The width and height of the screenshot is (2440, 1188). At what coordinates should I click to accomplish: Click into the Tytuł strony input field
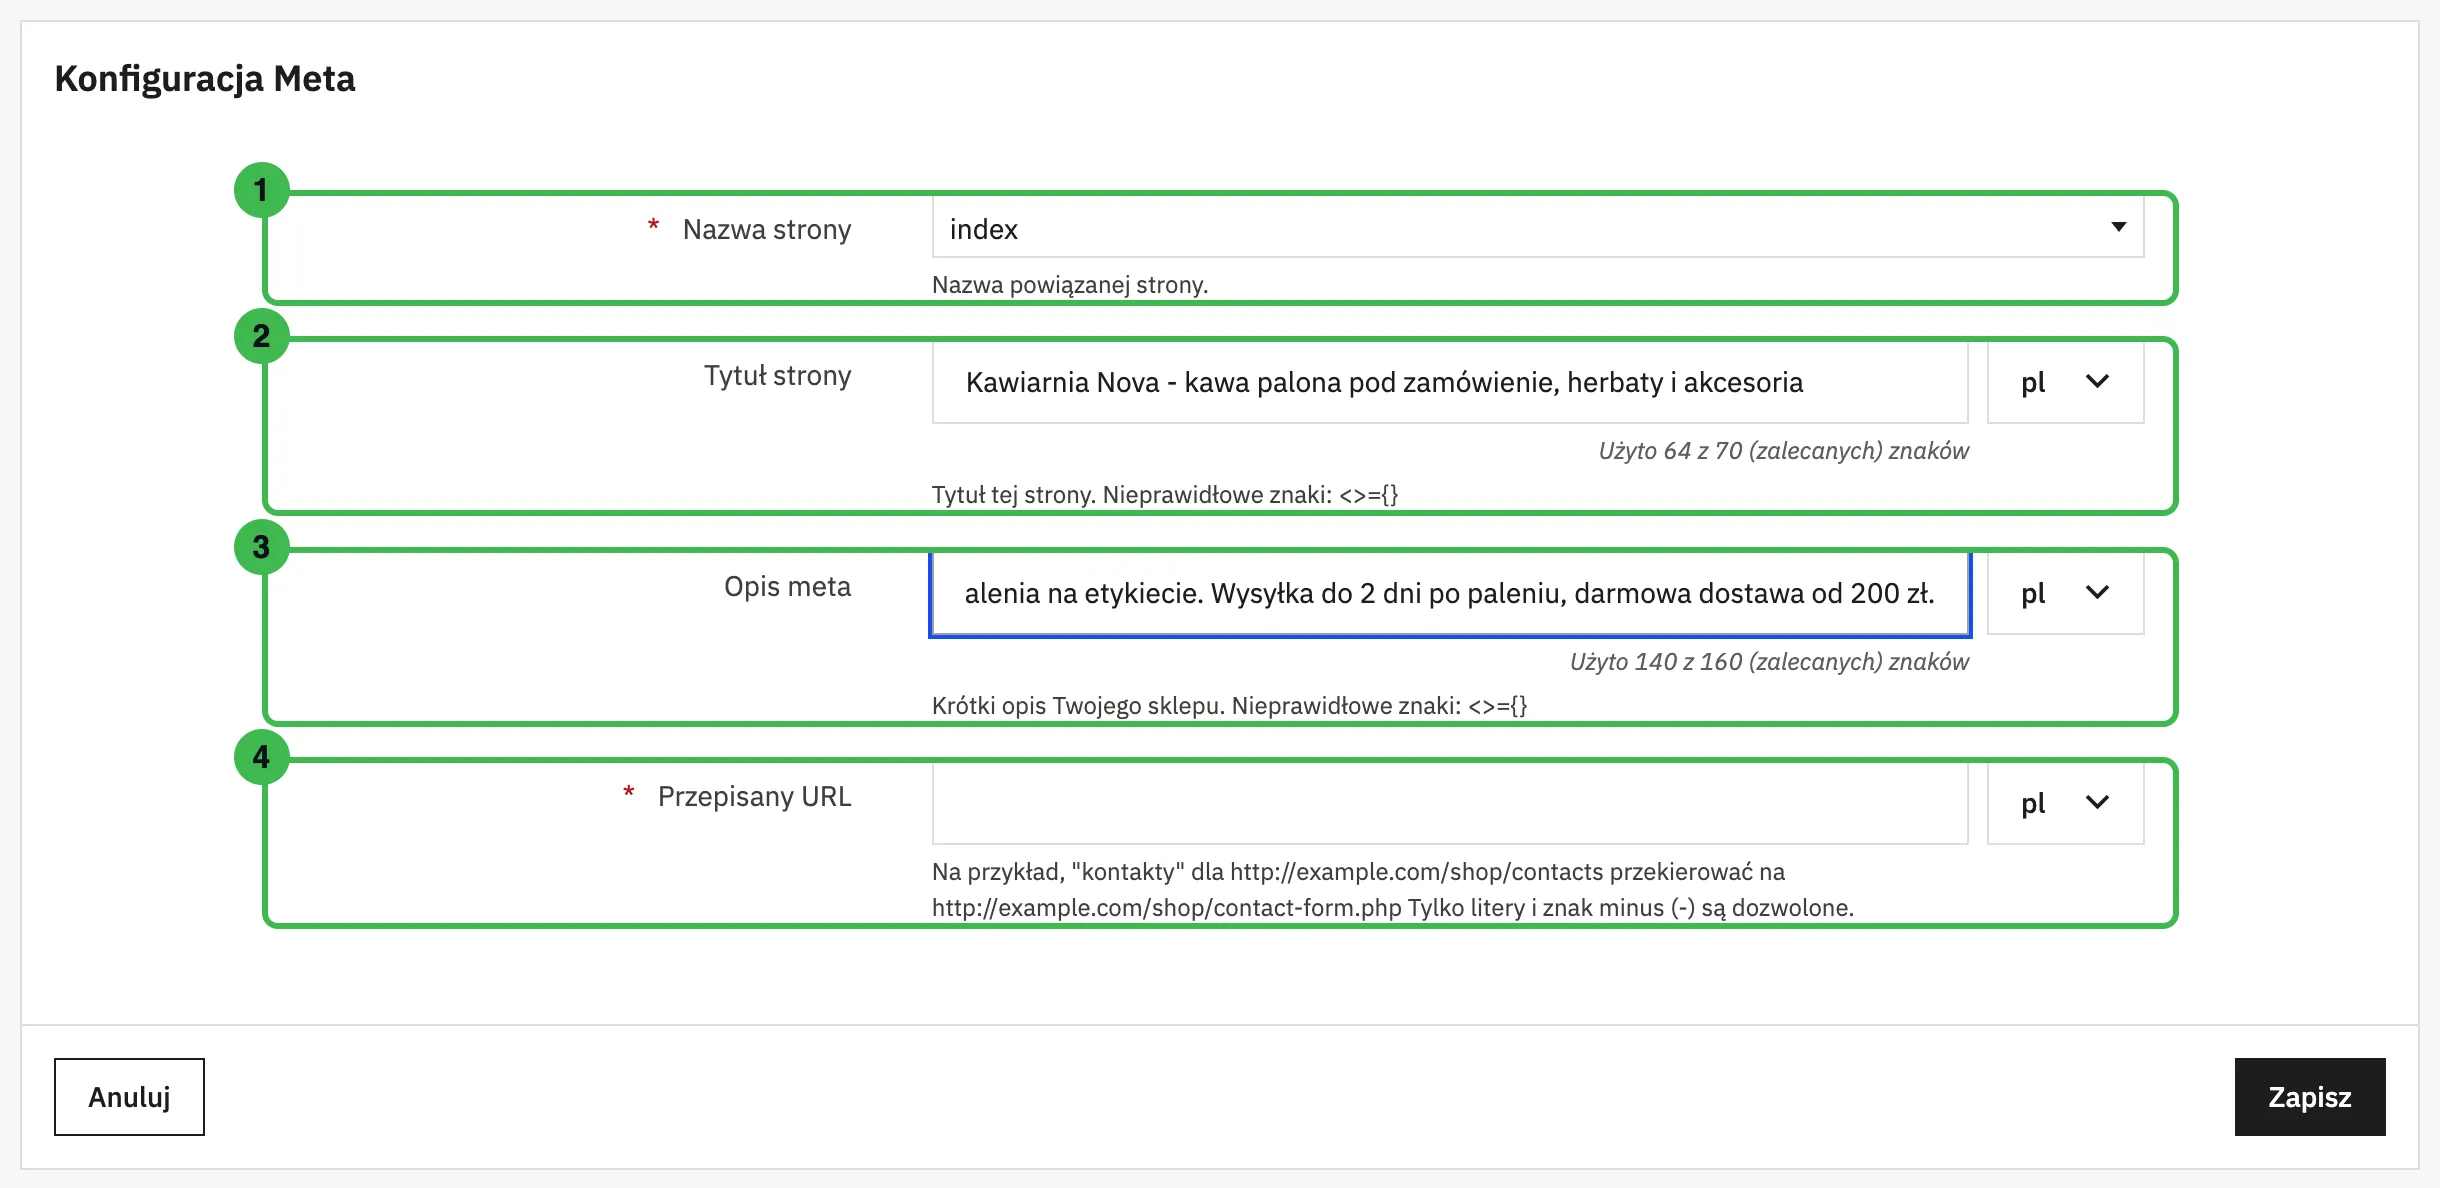pos(1450,382)
